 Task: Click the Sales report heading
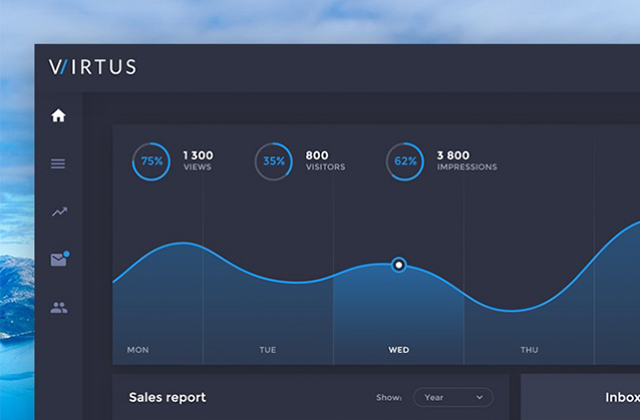(x=167, y=397)
